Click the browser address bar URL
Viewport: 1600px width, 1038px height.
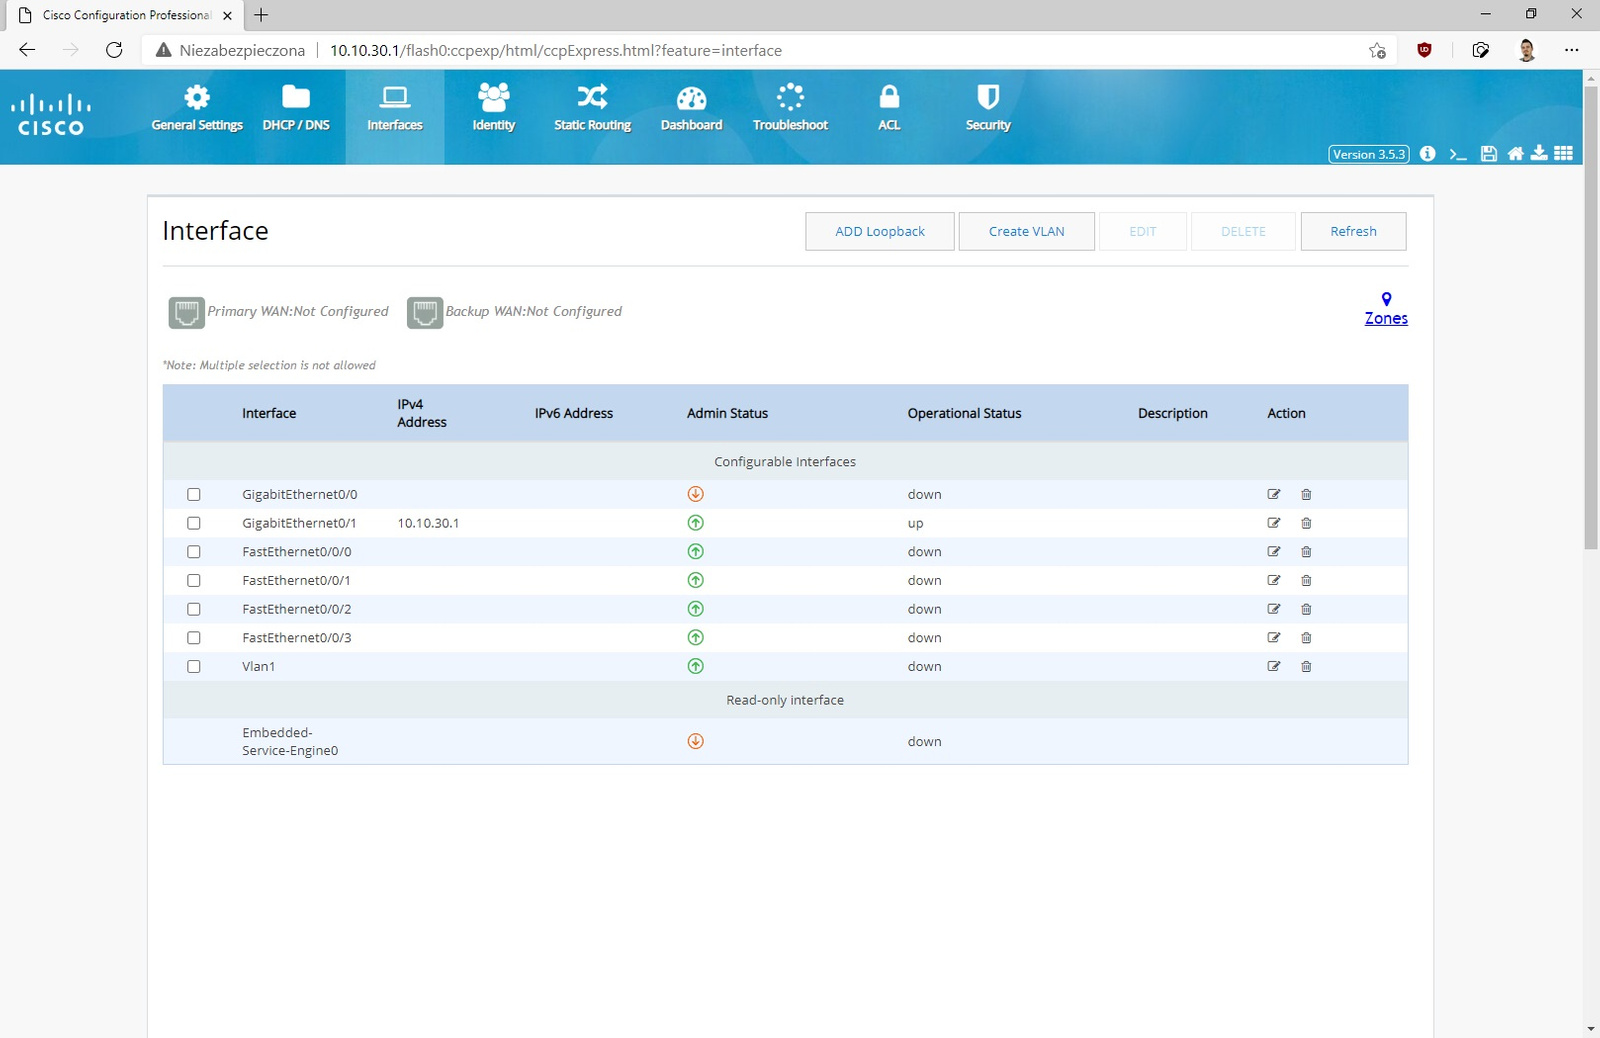click(x=556, y=50)
